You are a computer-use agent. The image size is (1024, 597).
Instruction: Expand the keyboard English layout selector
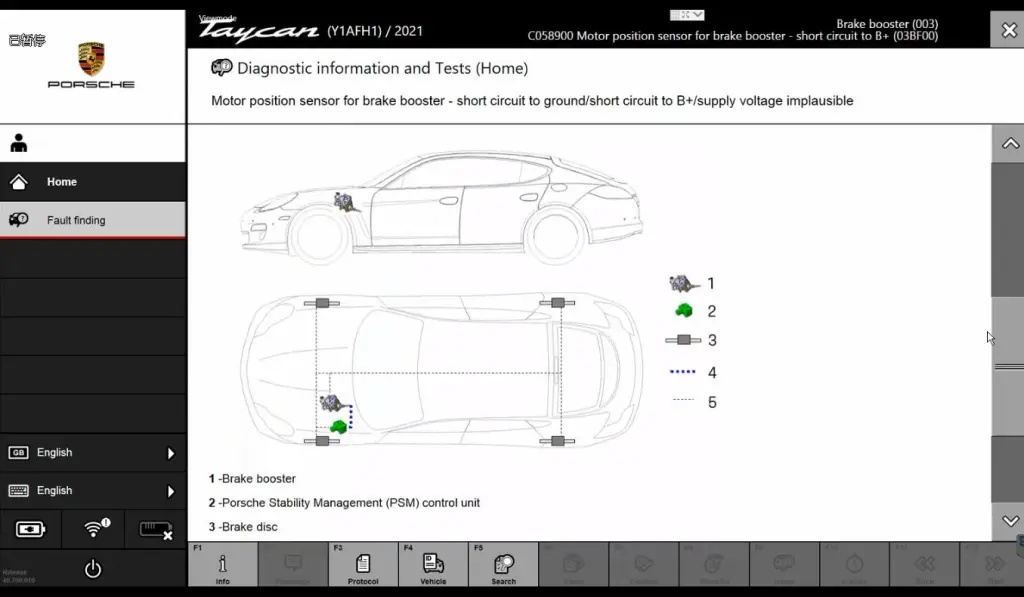pyautogui.click(x=92, y=491)
